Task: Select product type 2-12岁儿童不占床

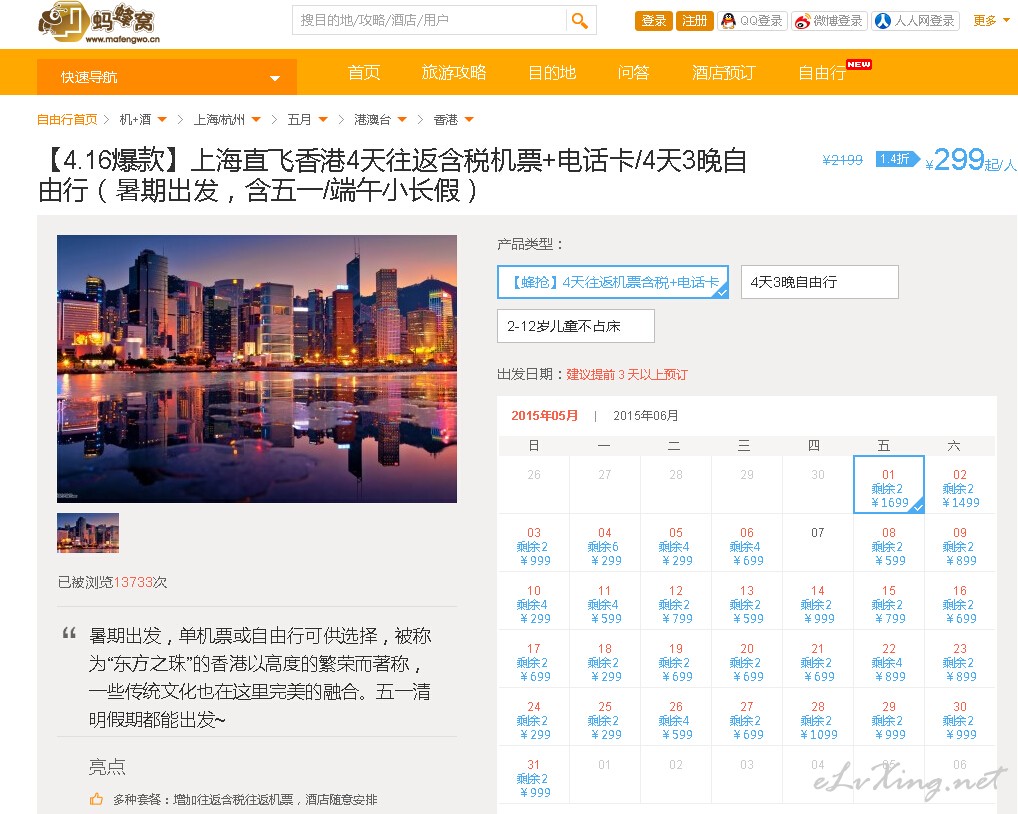Action: [x=576, y=326]
